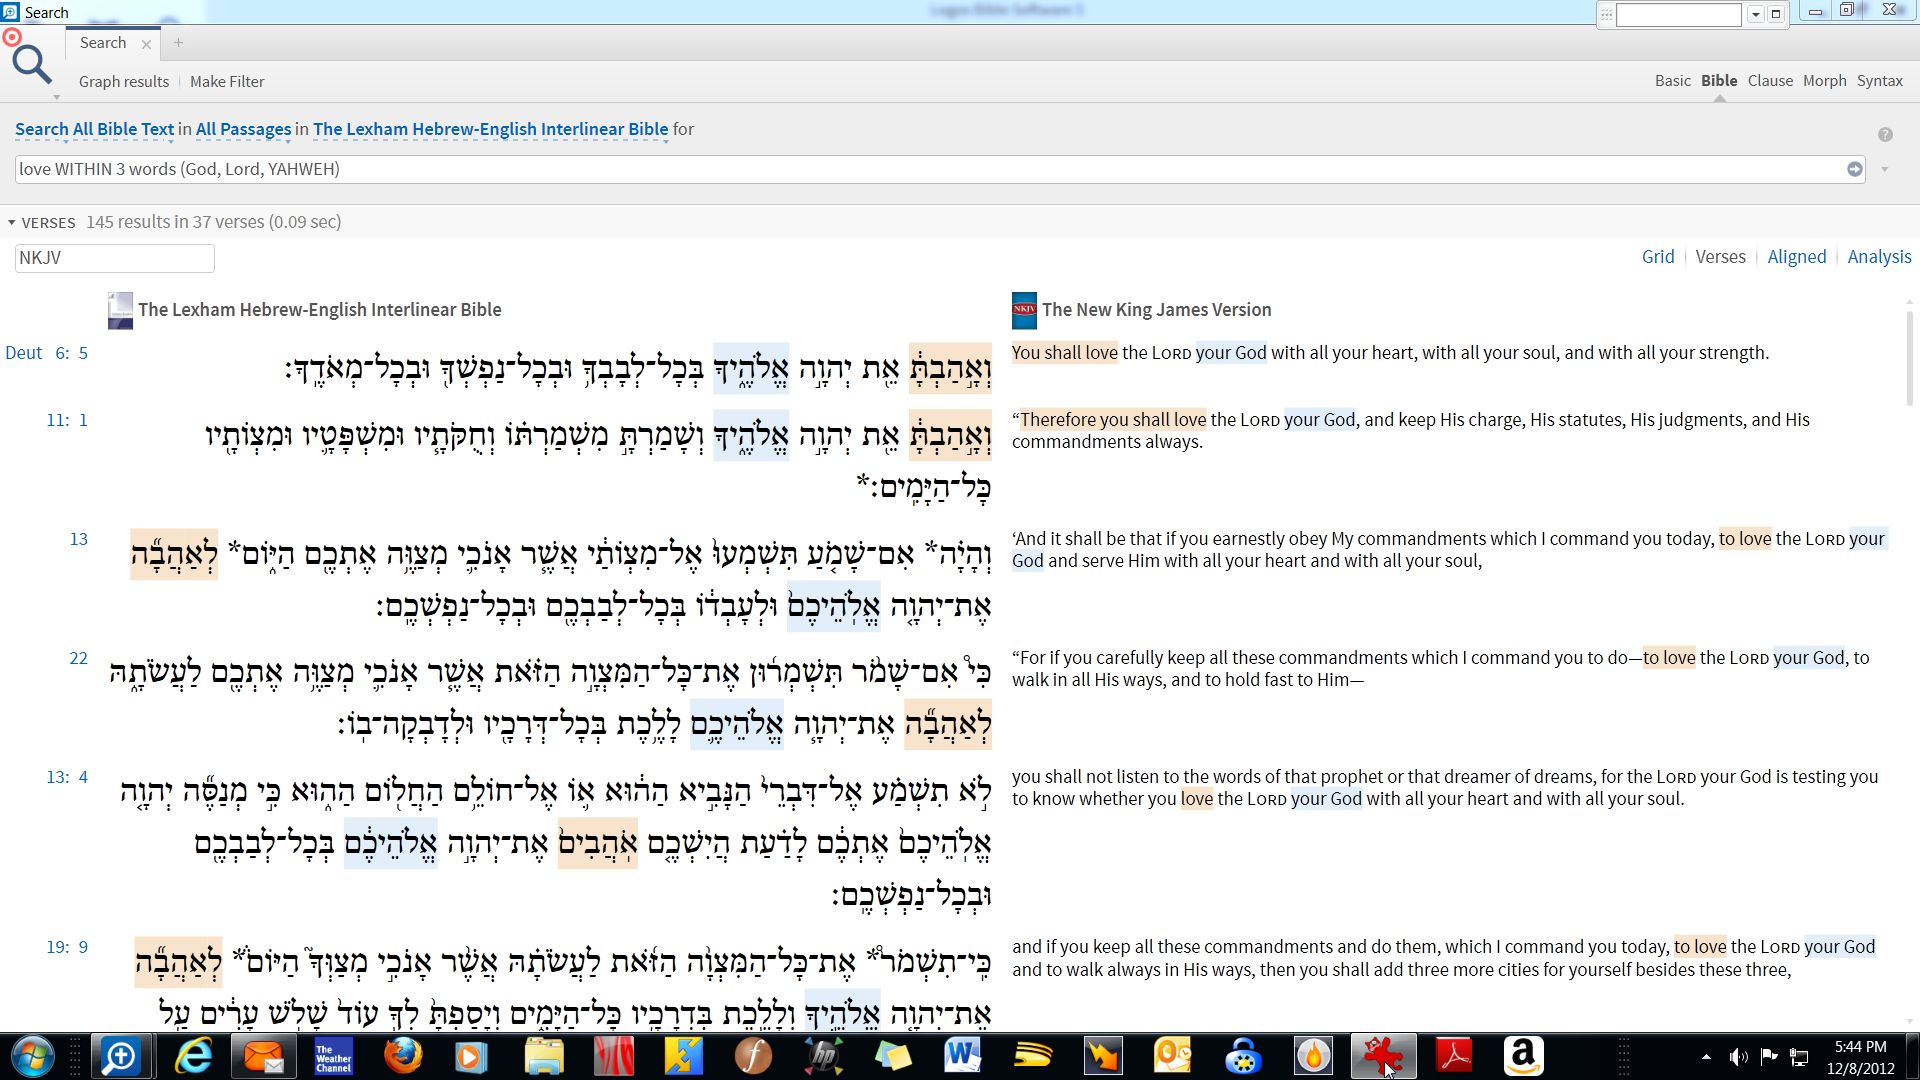Open Deut 6:5 reference link
This screenshot has height=1080, width=1920.
click(x=46, y=353)
